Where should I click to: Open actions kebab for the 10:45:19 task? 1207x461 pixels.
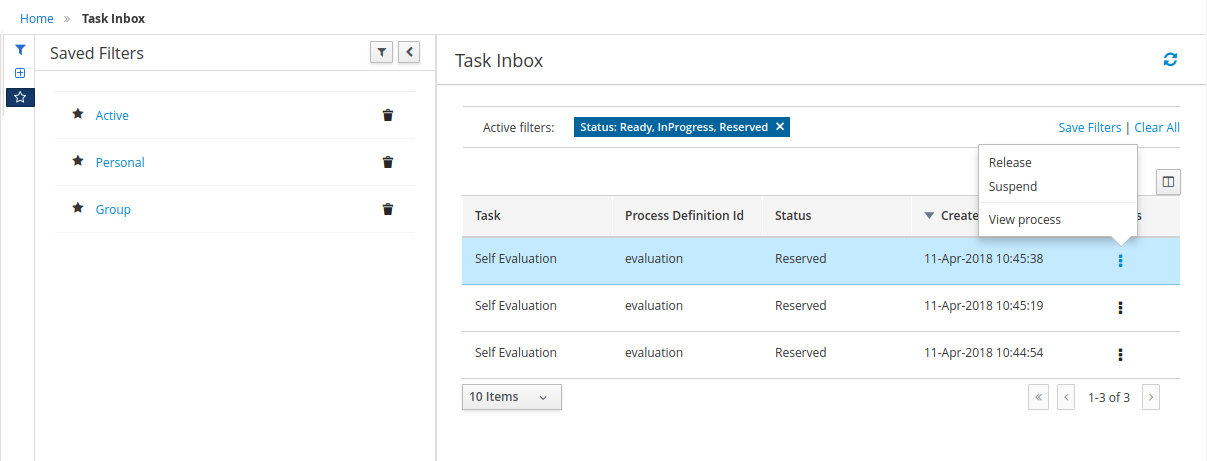pos(1120,307)
